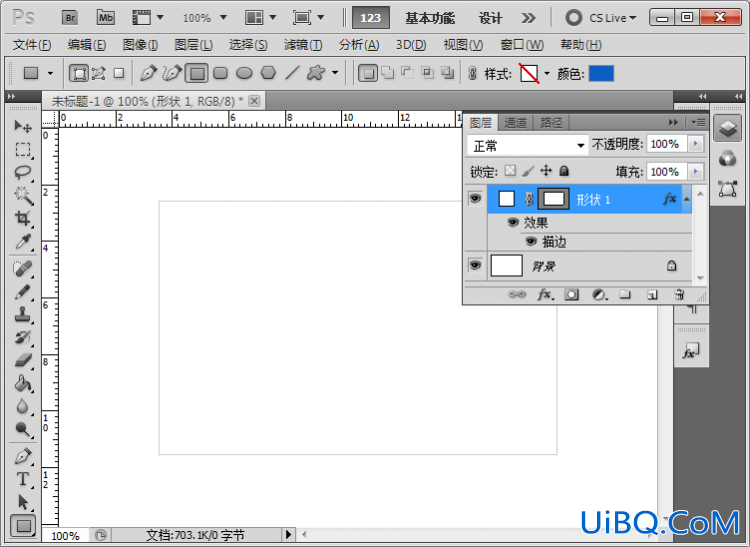Screen dimensions: 750x547
Task: Open the blend mode 正常 dropdown
Action: pos(527,145)
